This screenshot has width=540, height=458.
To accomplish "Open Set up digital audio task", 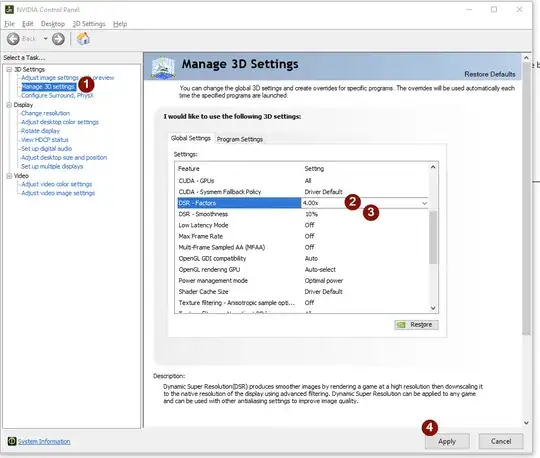I will coord(46,149).
